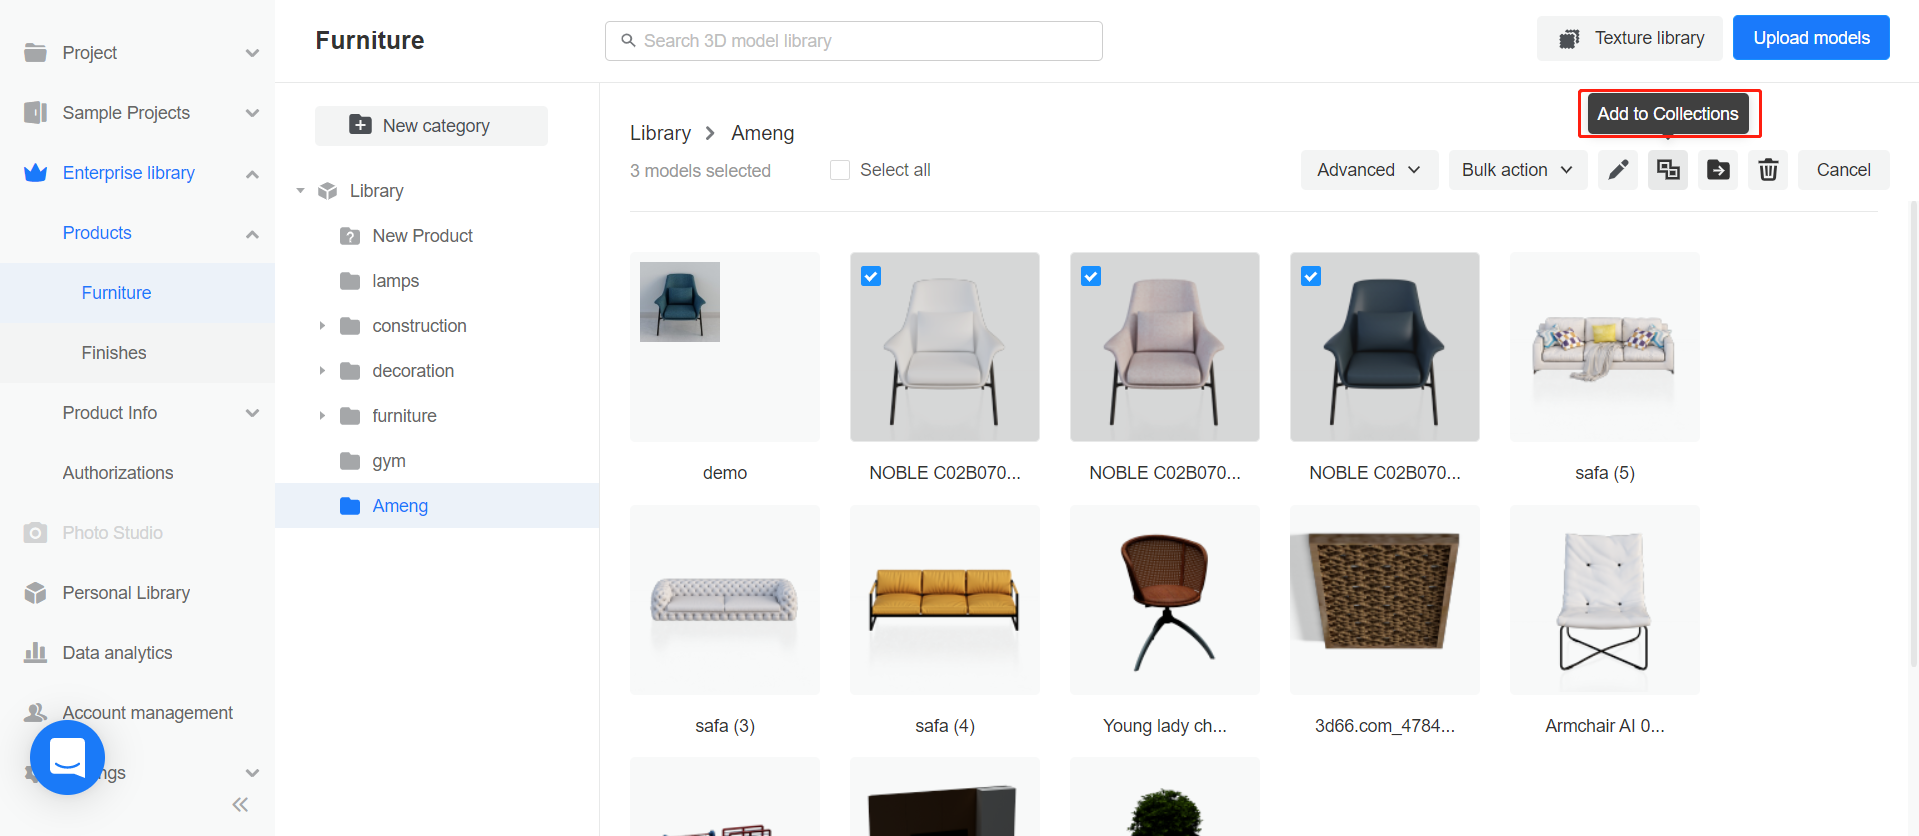Collapse the Enterprise library chevron
1919x836 pixels.
click(252, 173)
